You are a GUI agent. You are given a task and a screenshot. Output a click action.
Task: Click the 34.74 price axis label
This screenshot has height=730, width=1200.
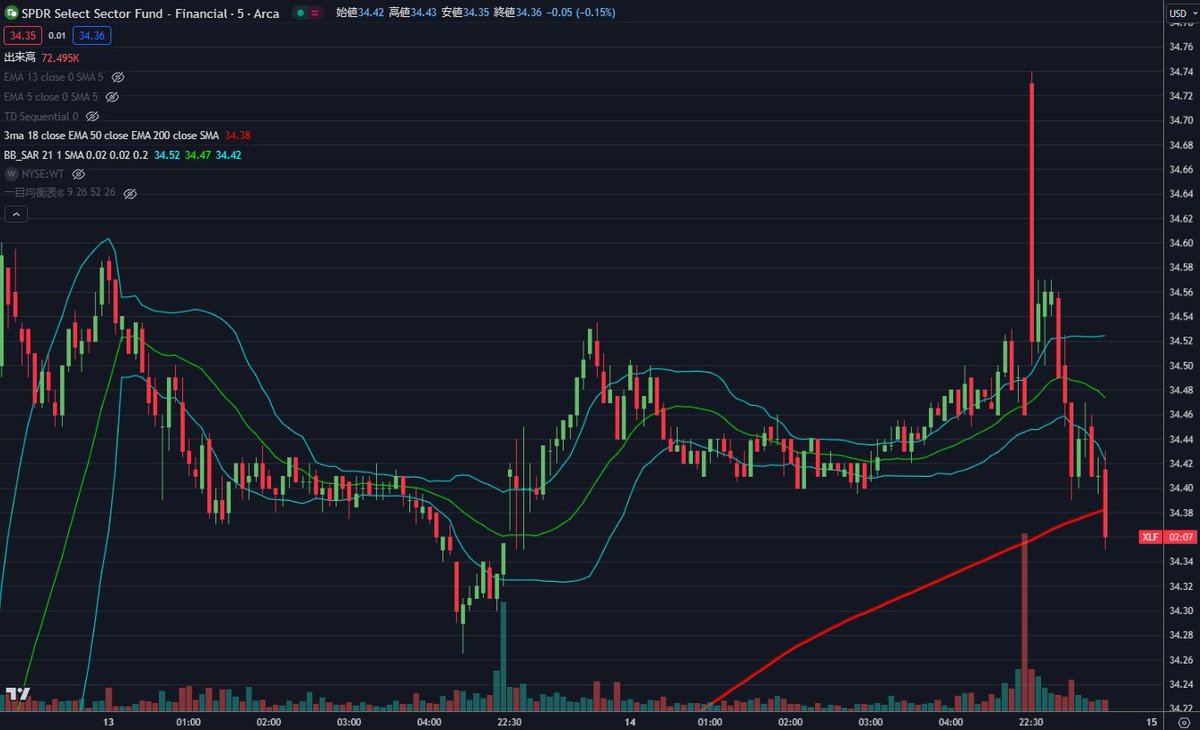coord(1181,71)
